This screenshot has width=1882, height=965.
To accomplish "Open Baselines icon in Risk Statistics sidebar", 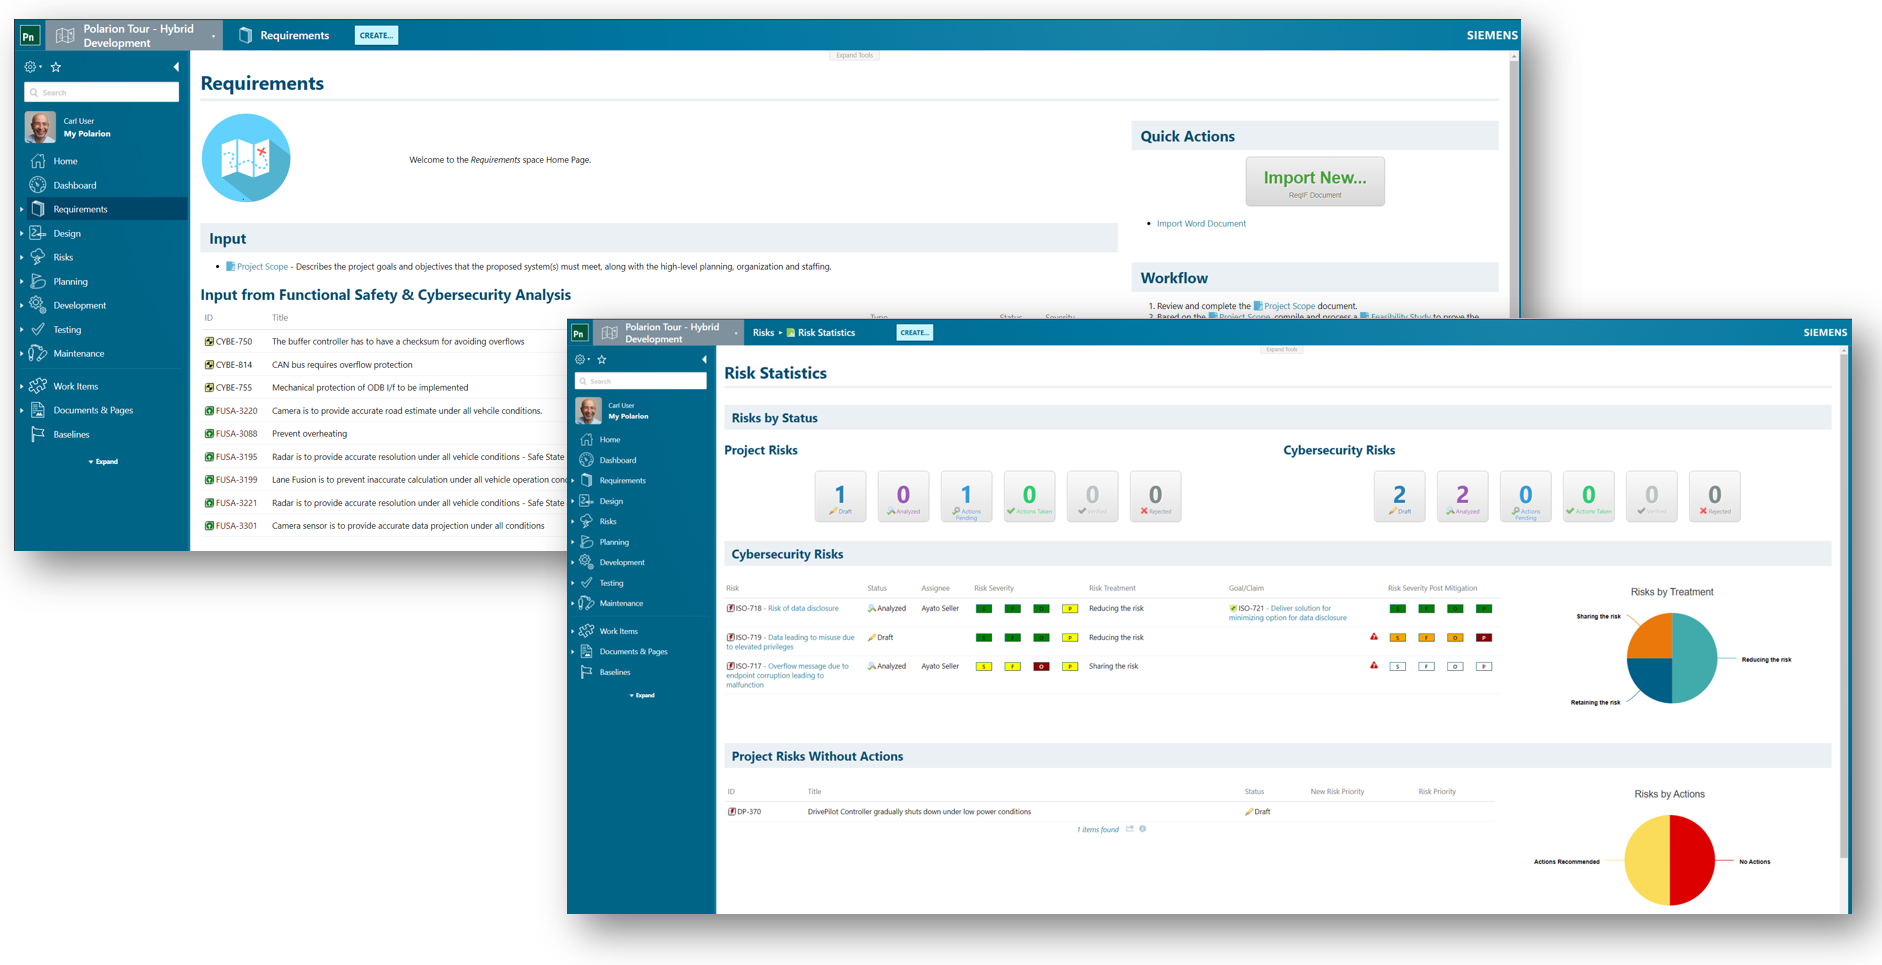I will coord(587,672).
